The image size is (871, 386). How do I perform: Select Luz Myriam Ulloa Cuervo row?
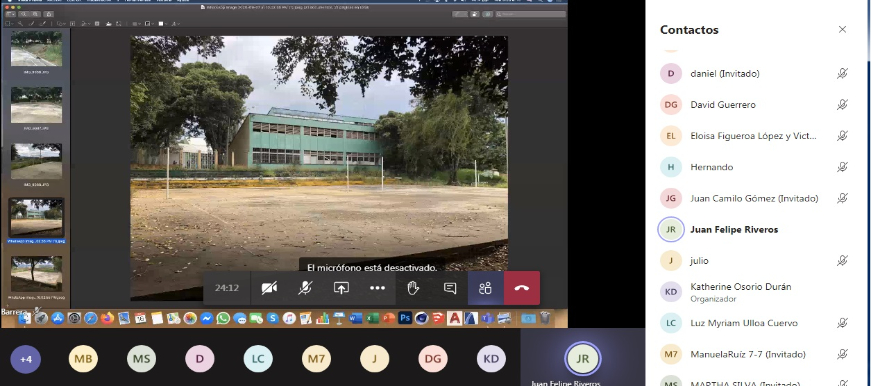click(x=755, y=323)
